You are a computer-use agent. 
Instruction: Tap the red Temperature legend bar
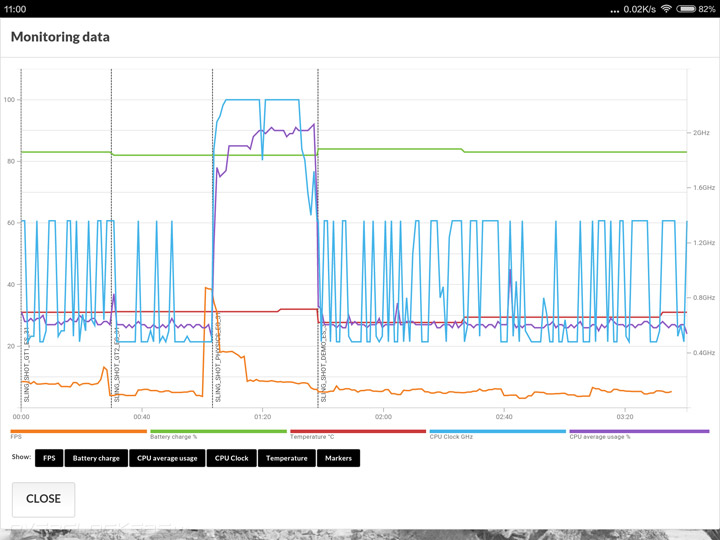click(358, 431)
